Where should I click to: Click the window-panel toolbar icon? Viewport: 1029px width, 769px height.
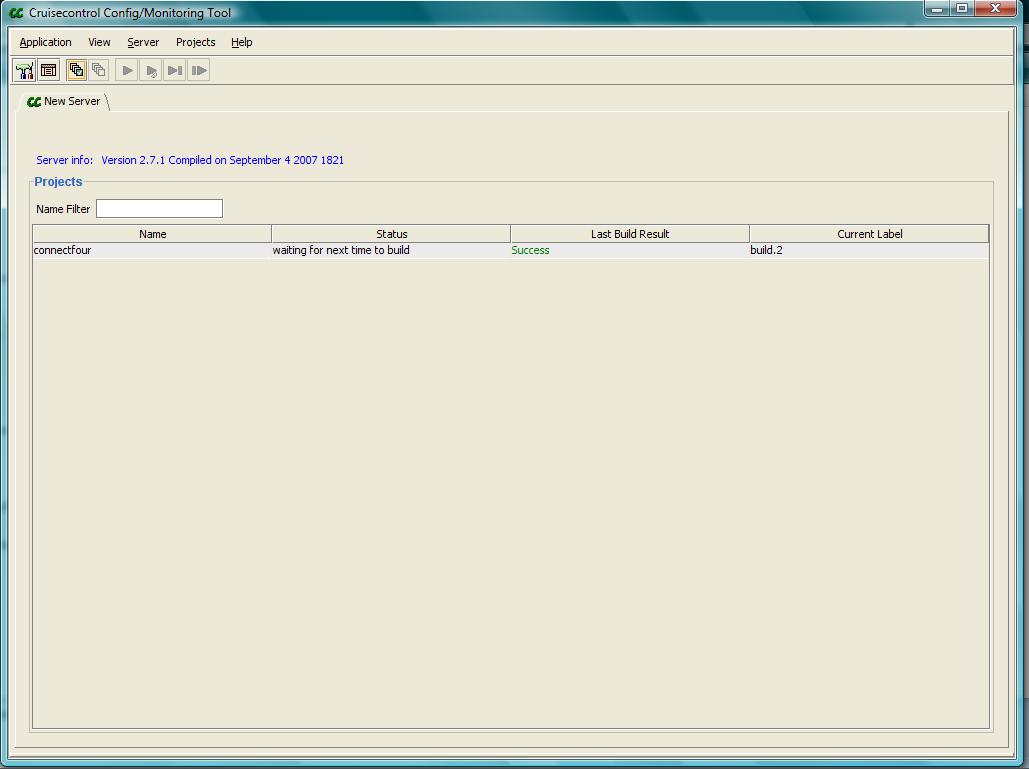click(48, 70)
